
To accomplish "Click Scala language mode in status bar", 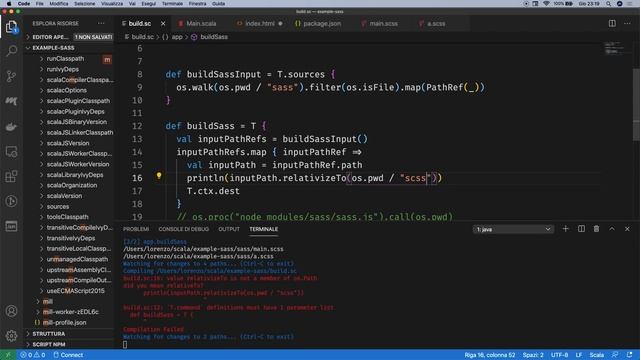I will 596,355.
